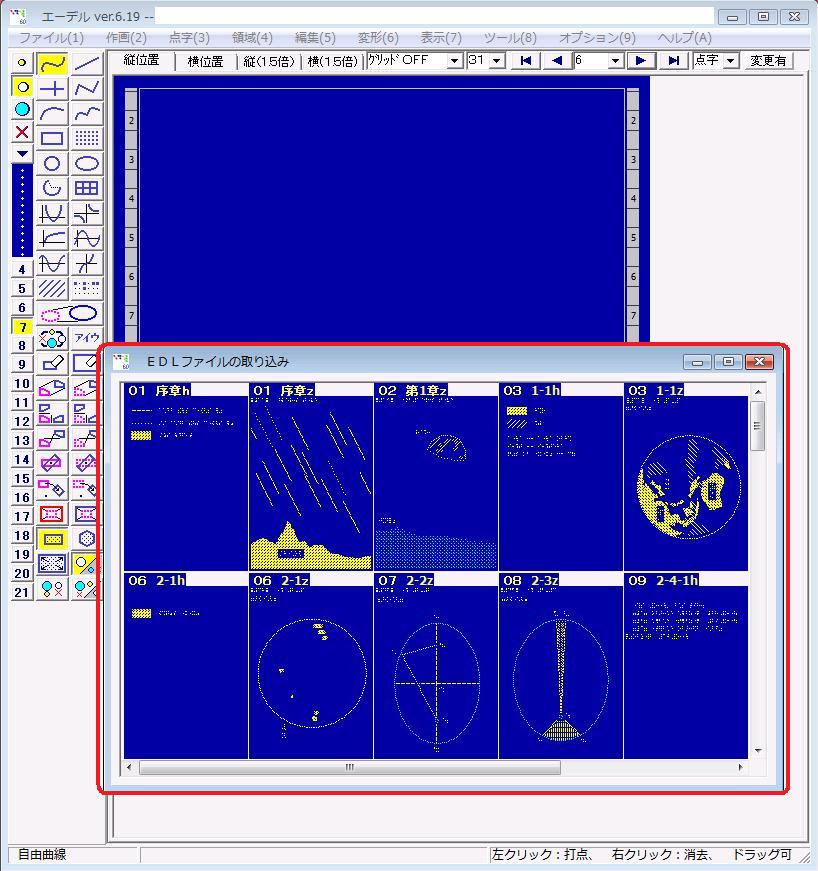Click the 変更有 button

(x=767, y=61)
